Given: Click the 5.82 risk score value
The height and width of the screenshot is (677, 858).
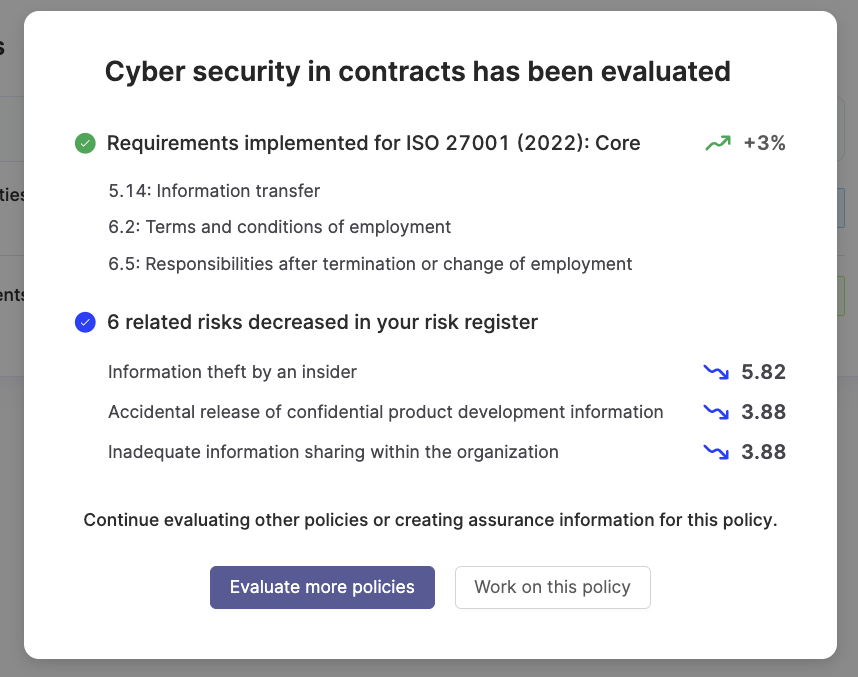Looking at the screenshot, I should (763, 372).
